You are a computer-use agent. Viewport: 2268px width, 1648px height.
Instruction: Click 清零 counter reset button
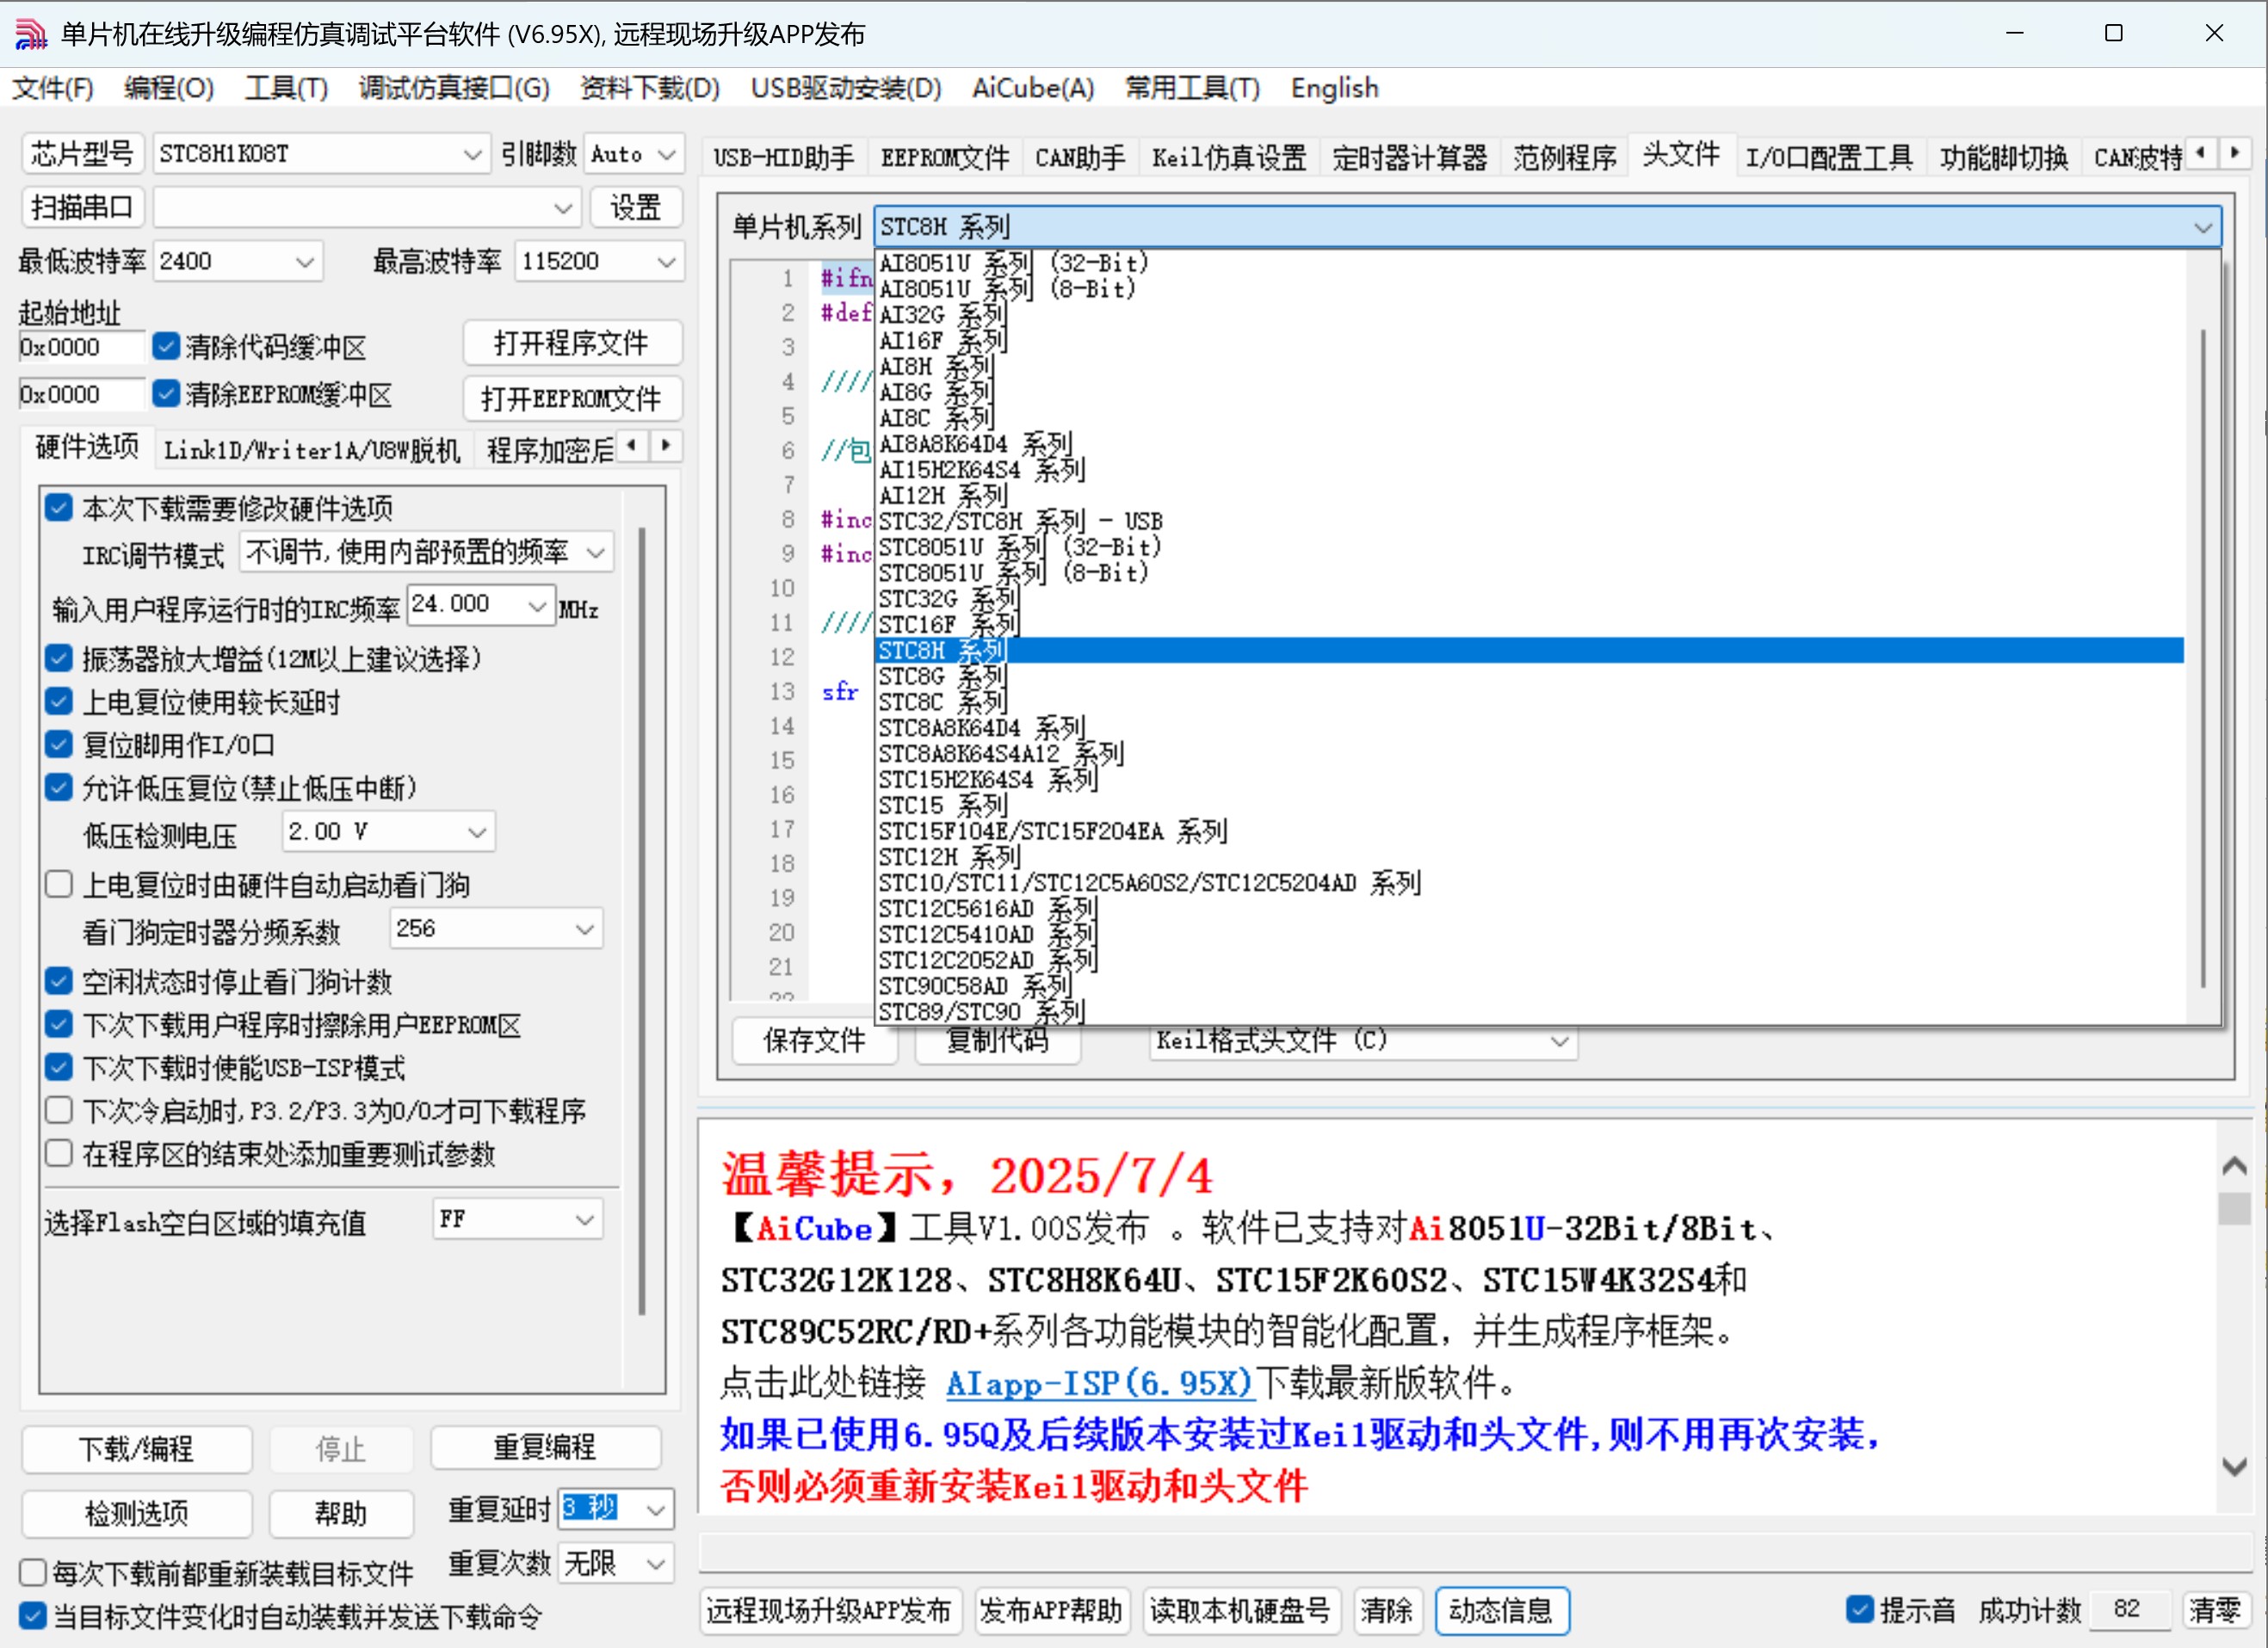[2215, 1610]
